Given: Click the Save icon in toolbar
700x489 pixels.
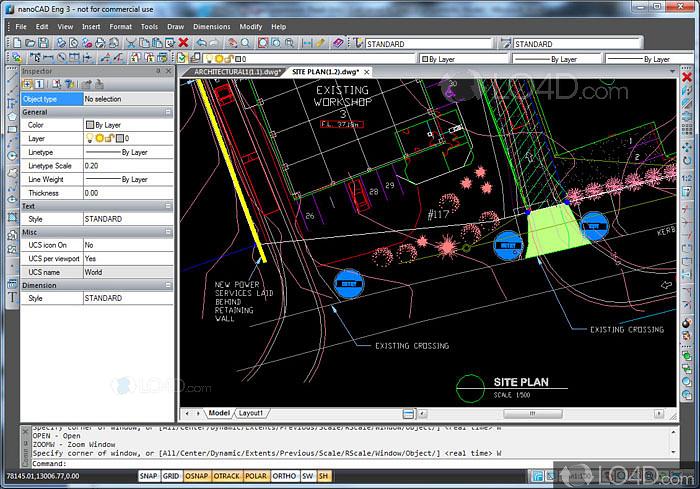Looking at the screenshot, I should pos(43,43).
